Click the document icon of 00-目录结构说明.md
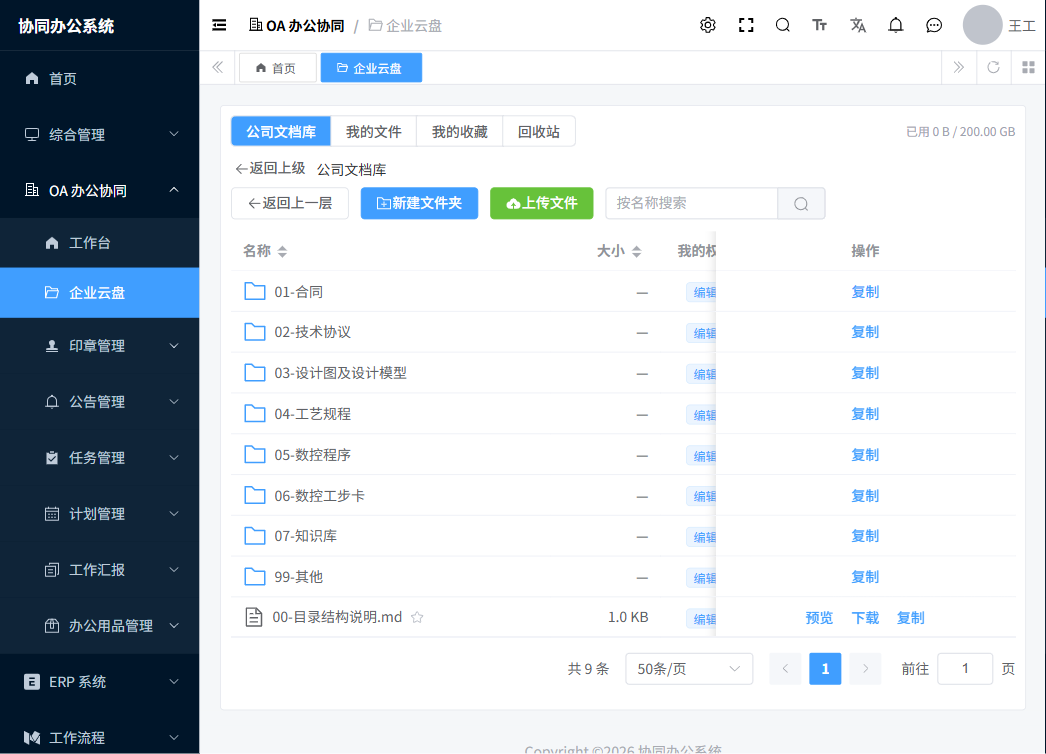Viewport: 1046px width, 754px height. [253, 617]
